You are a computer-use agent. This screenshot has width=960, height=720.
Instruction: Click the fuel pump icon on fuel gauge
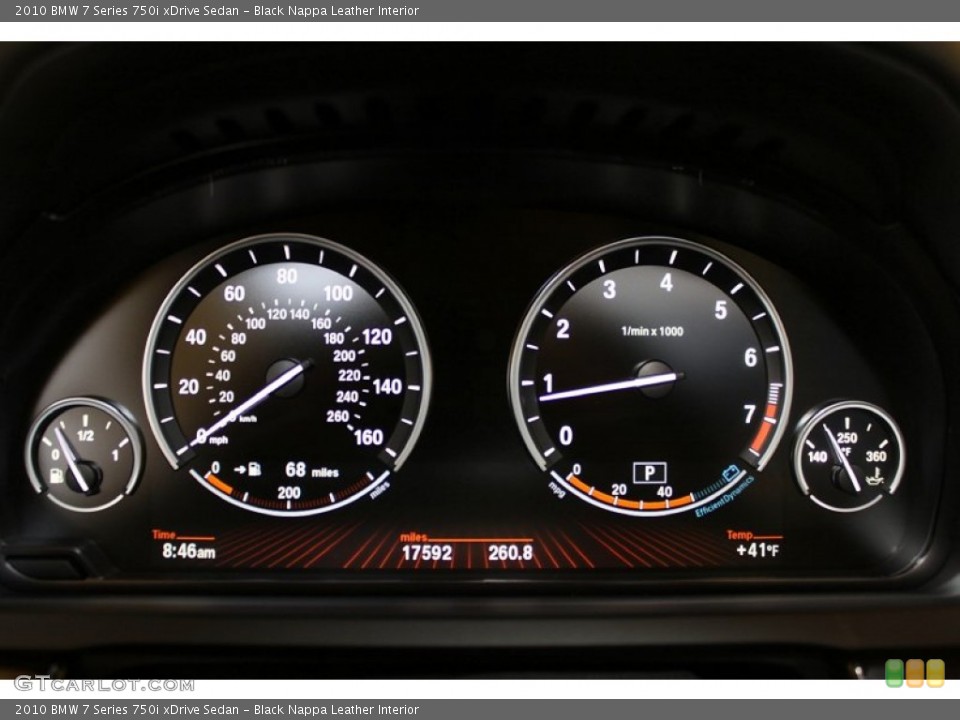[56, 476]
